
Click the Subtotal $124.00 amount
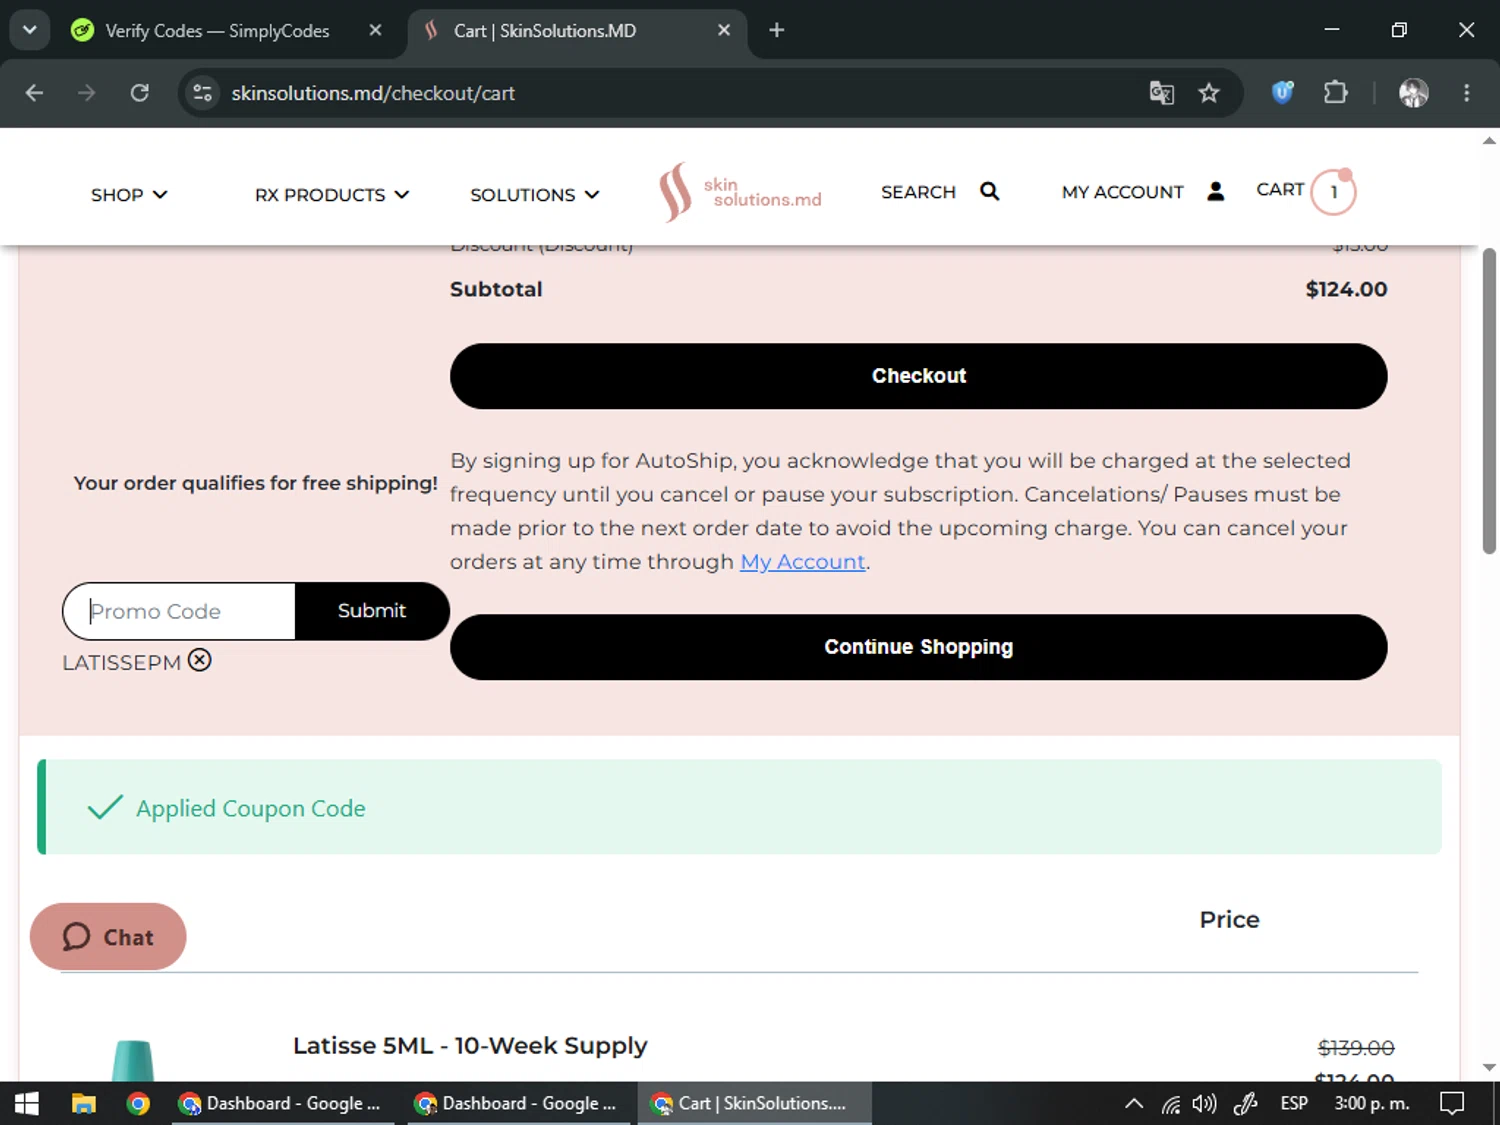pos(1346,290)
